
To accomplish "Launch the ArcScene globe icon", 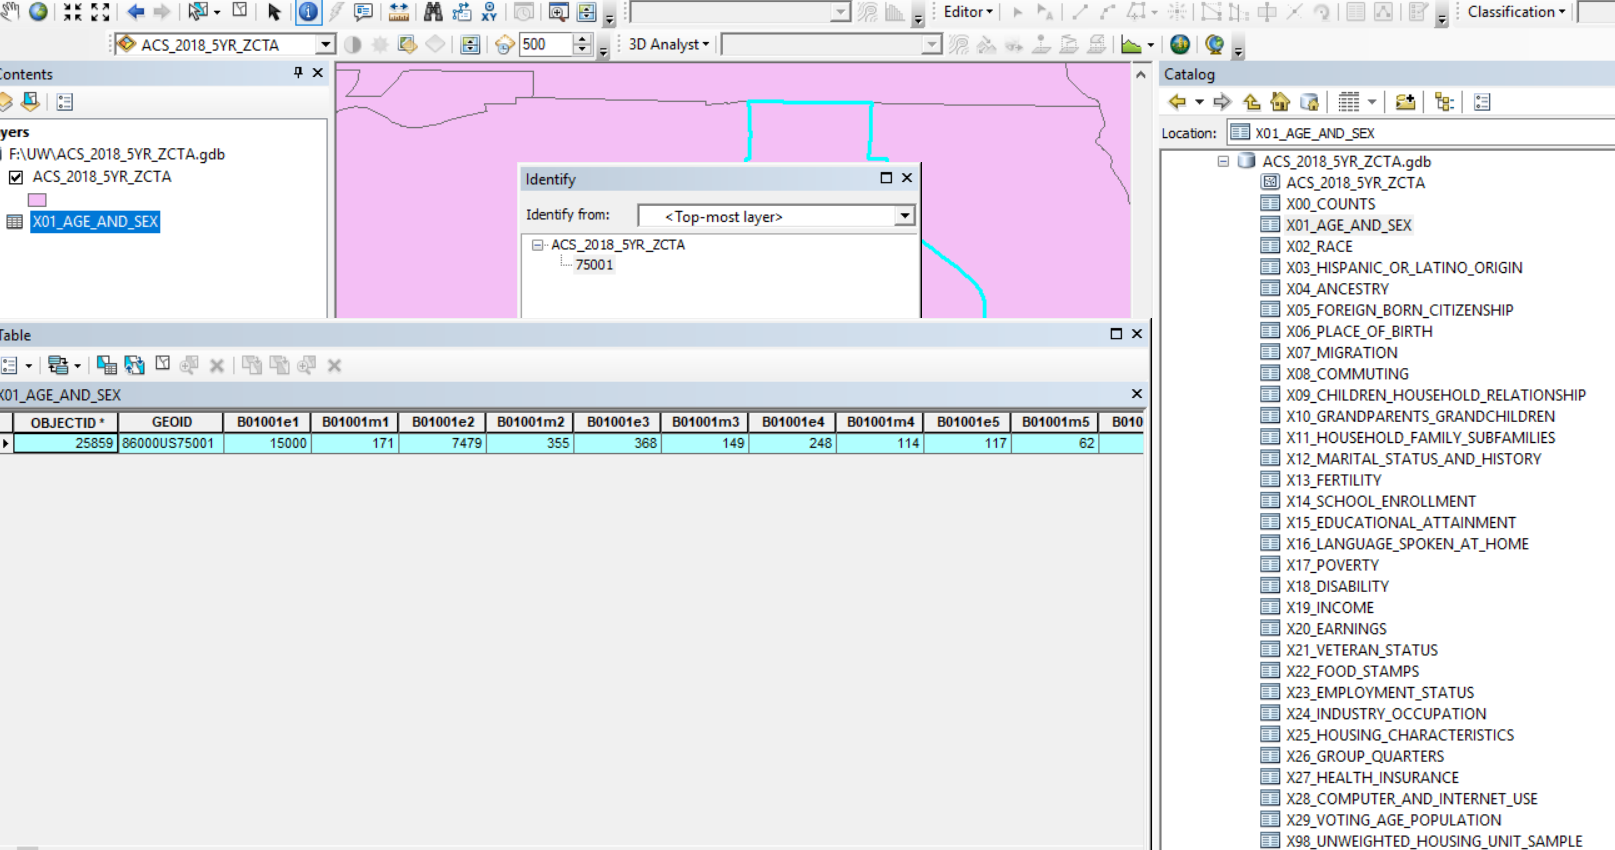I will tap(1180, 44).
